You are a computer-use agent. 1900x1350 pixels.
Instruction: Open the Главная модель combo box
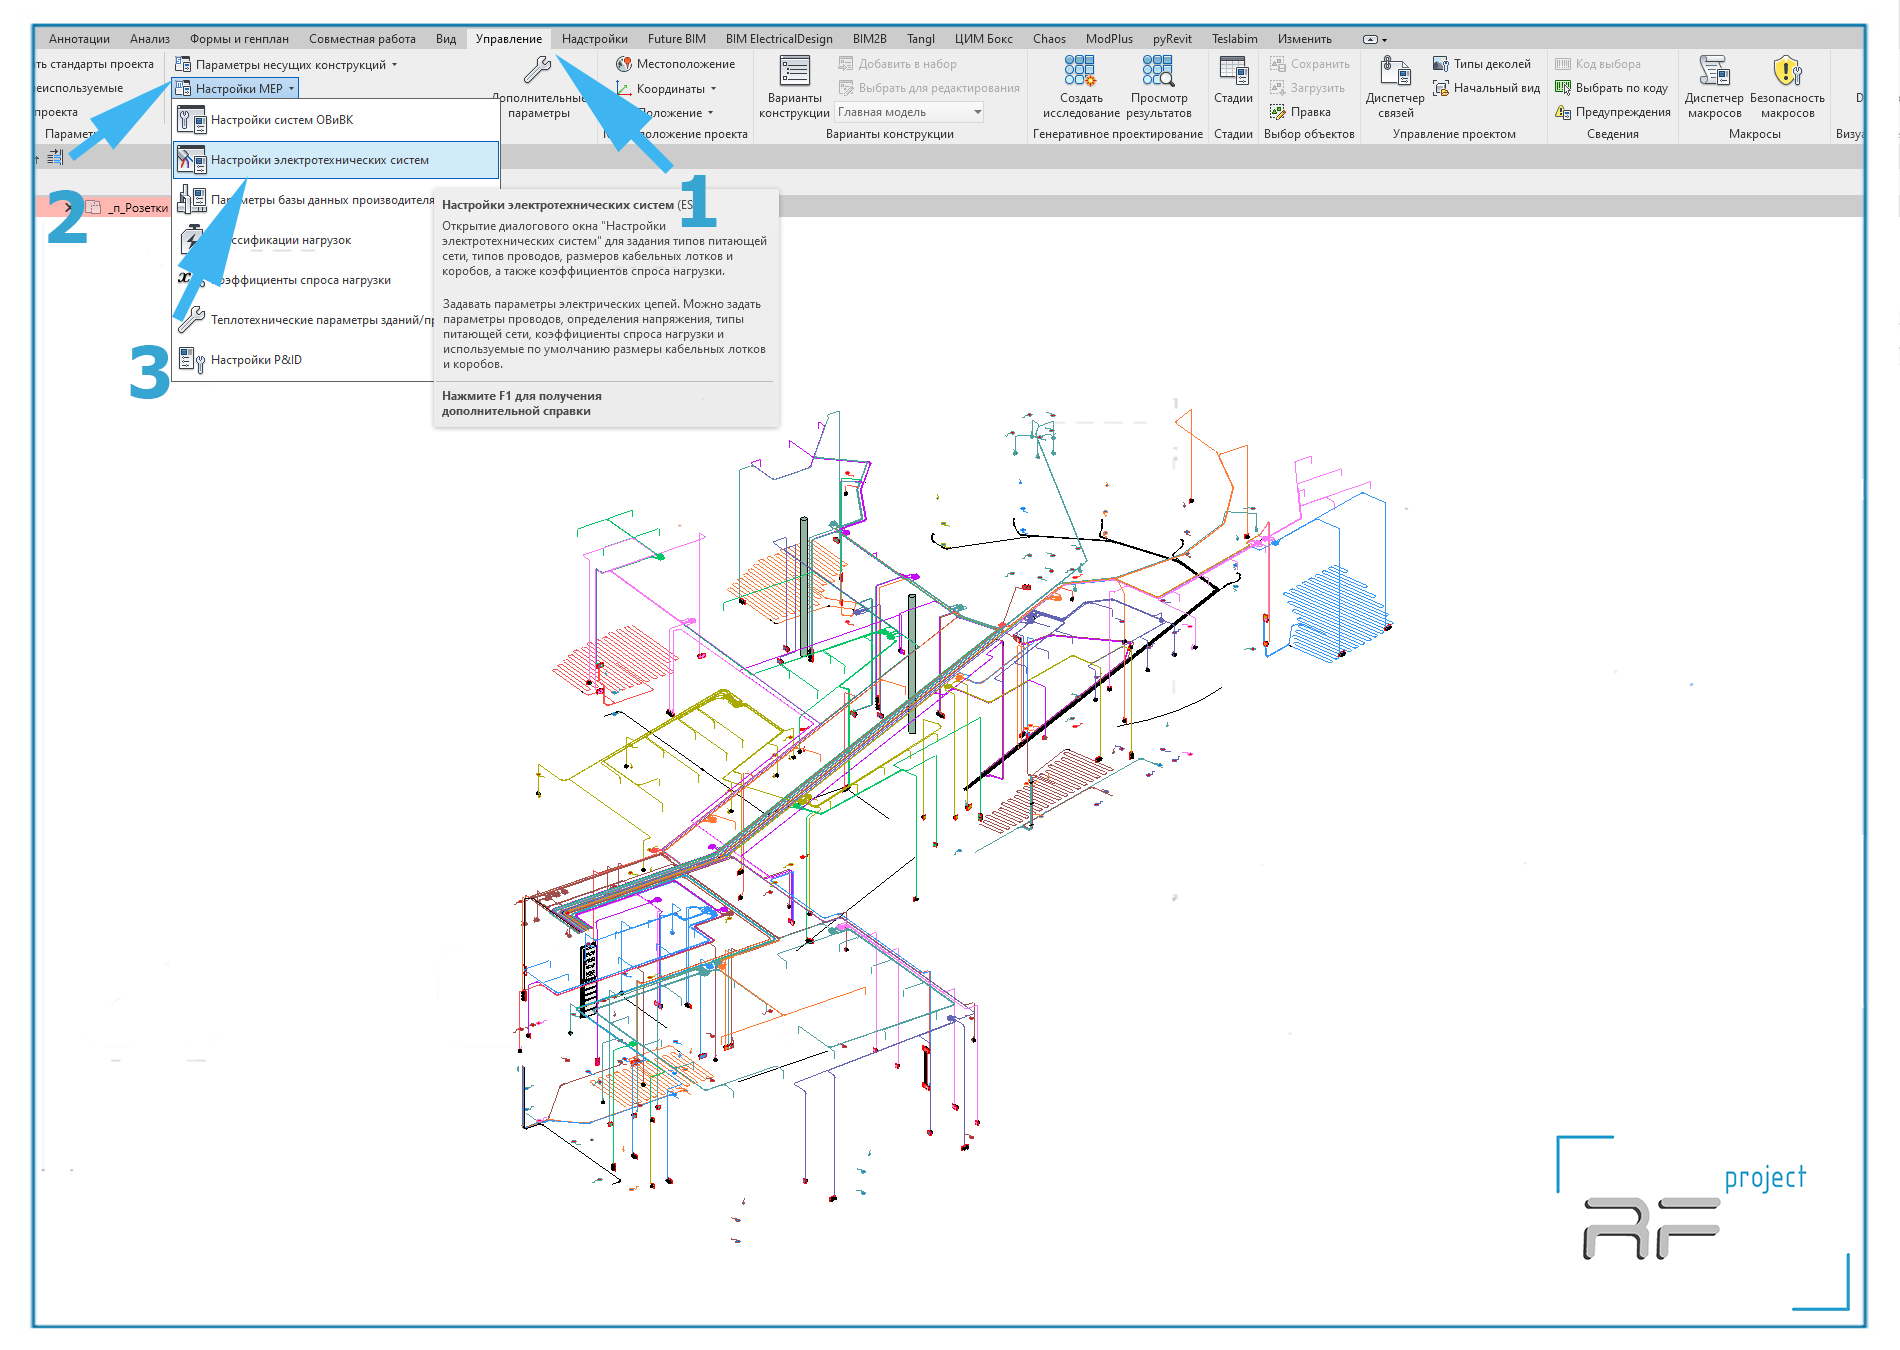pyautogui.click(x=910, y=112)
